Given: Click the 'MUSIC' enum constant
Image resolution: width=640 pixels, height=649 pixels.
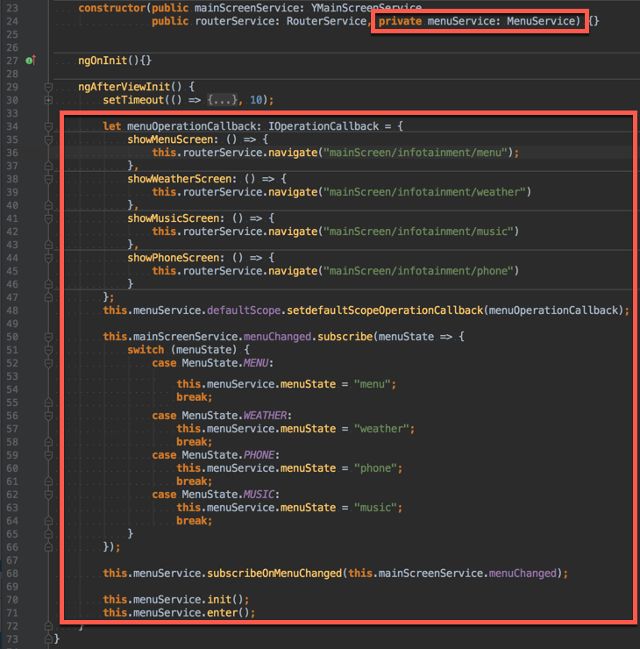Looking at the screenshot, I should 259,494.
